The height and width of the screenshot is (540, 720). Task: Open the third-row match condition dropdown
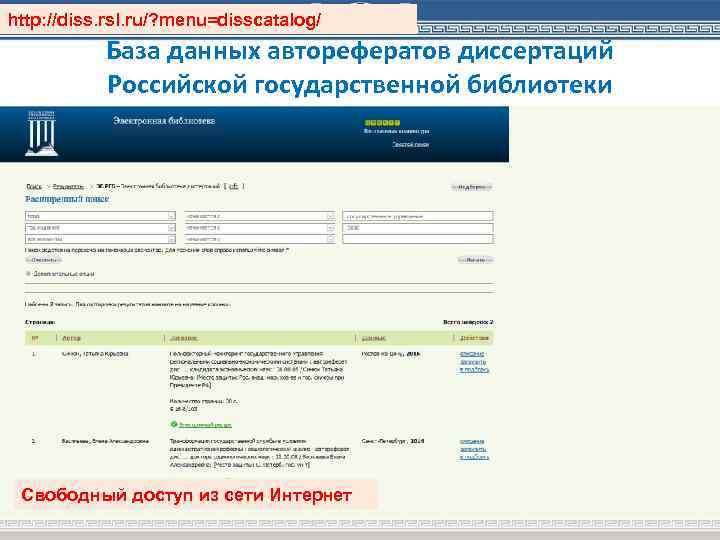tap(330, 239)
